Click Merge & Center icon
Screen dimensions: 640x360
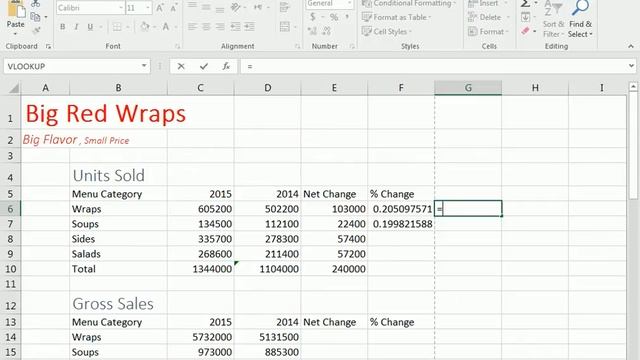[x=285, y=27]
